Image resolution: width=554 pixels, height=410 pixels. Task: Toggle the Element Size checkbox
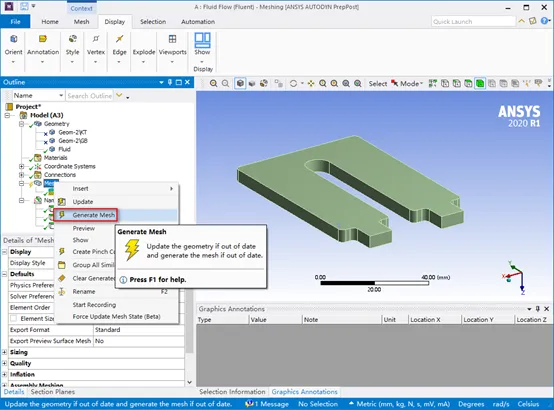point(13,318)
